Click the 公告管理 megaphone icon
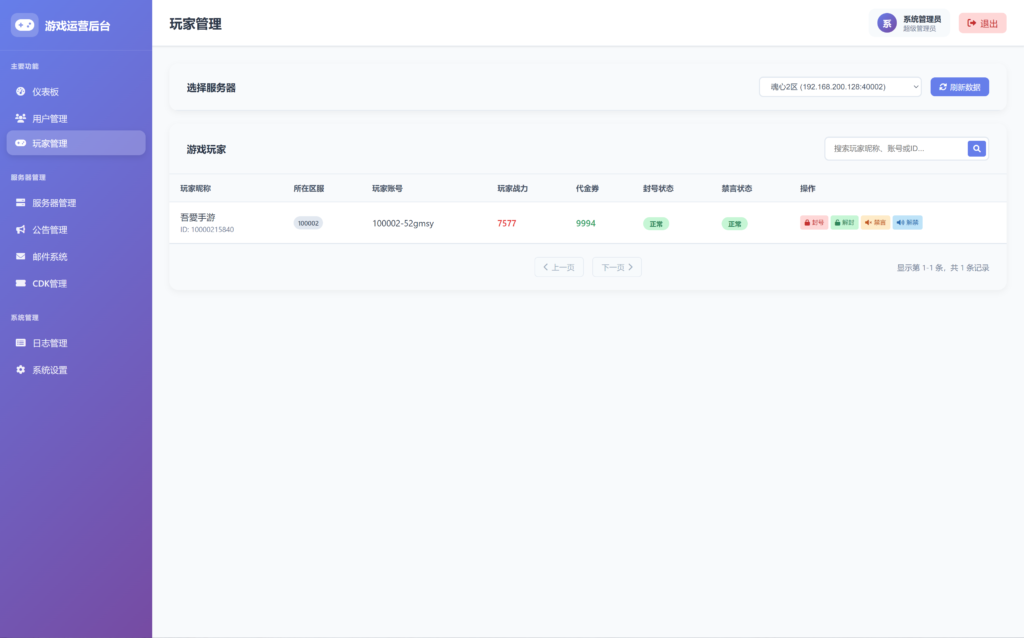1024x638 pixels. 21,230
